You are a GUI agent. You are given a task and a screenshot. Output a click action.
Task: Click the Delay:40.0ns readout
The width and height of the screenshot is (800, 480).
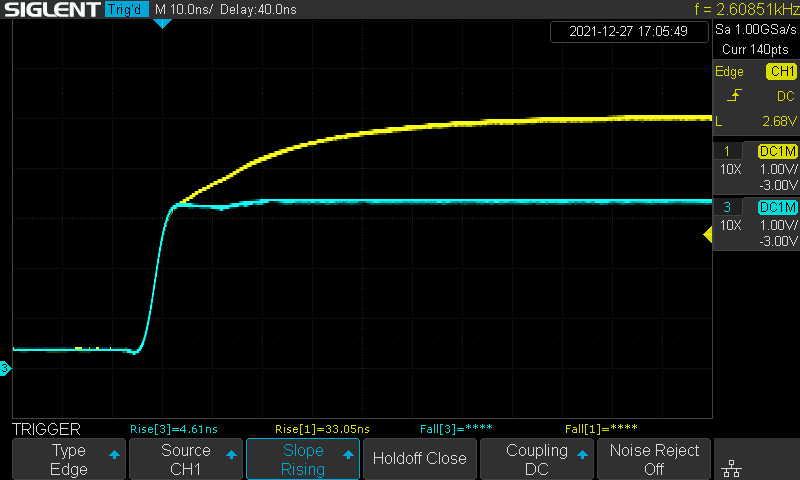(x=258, y=9)
